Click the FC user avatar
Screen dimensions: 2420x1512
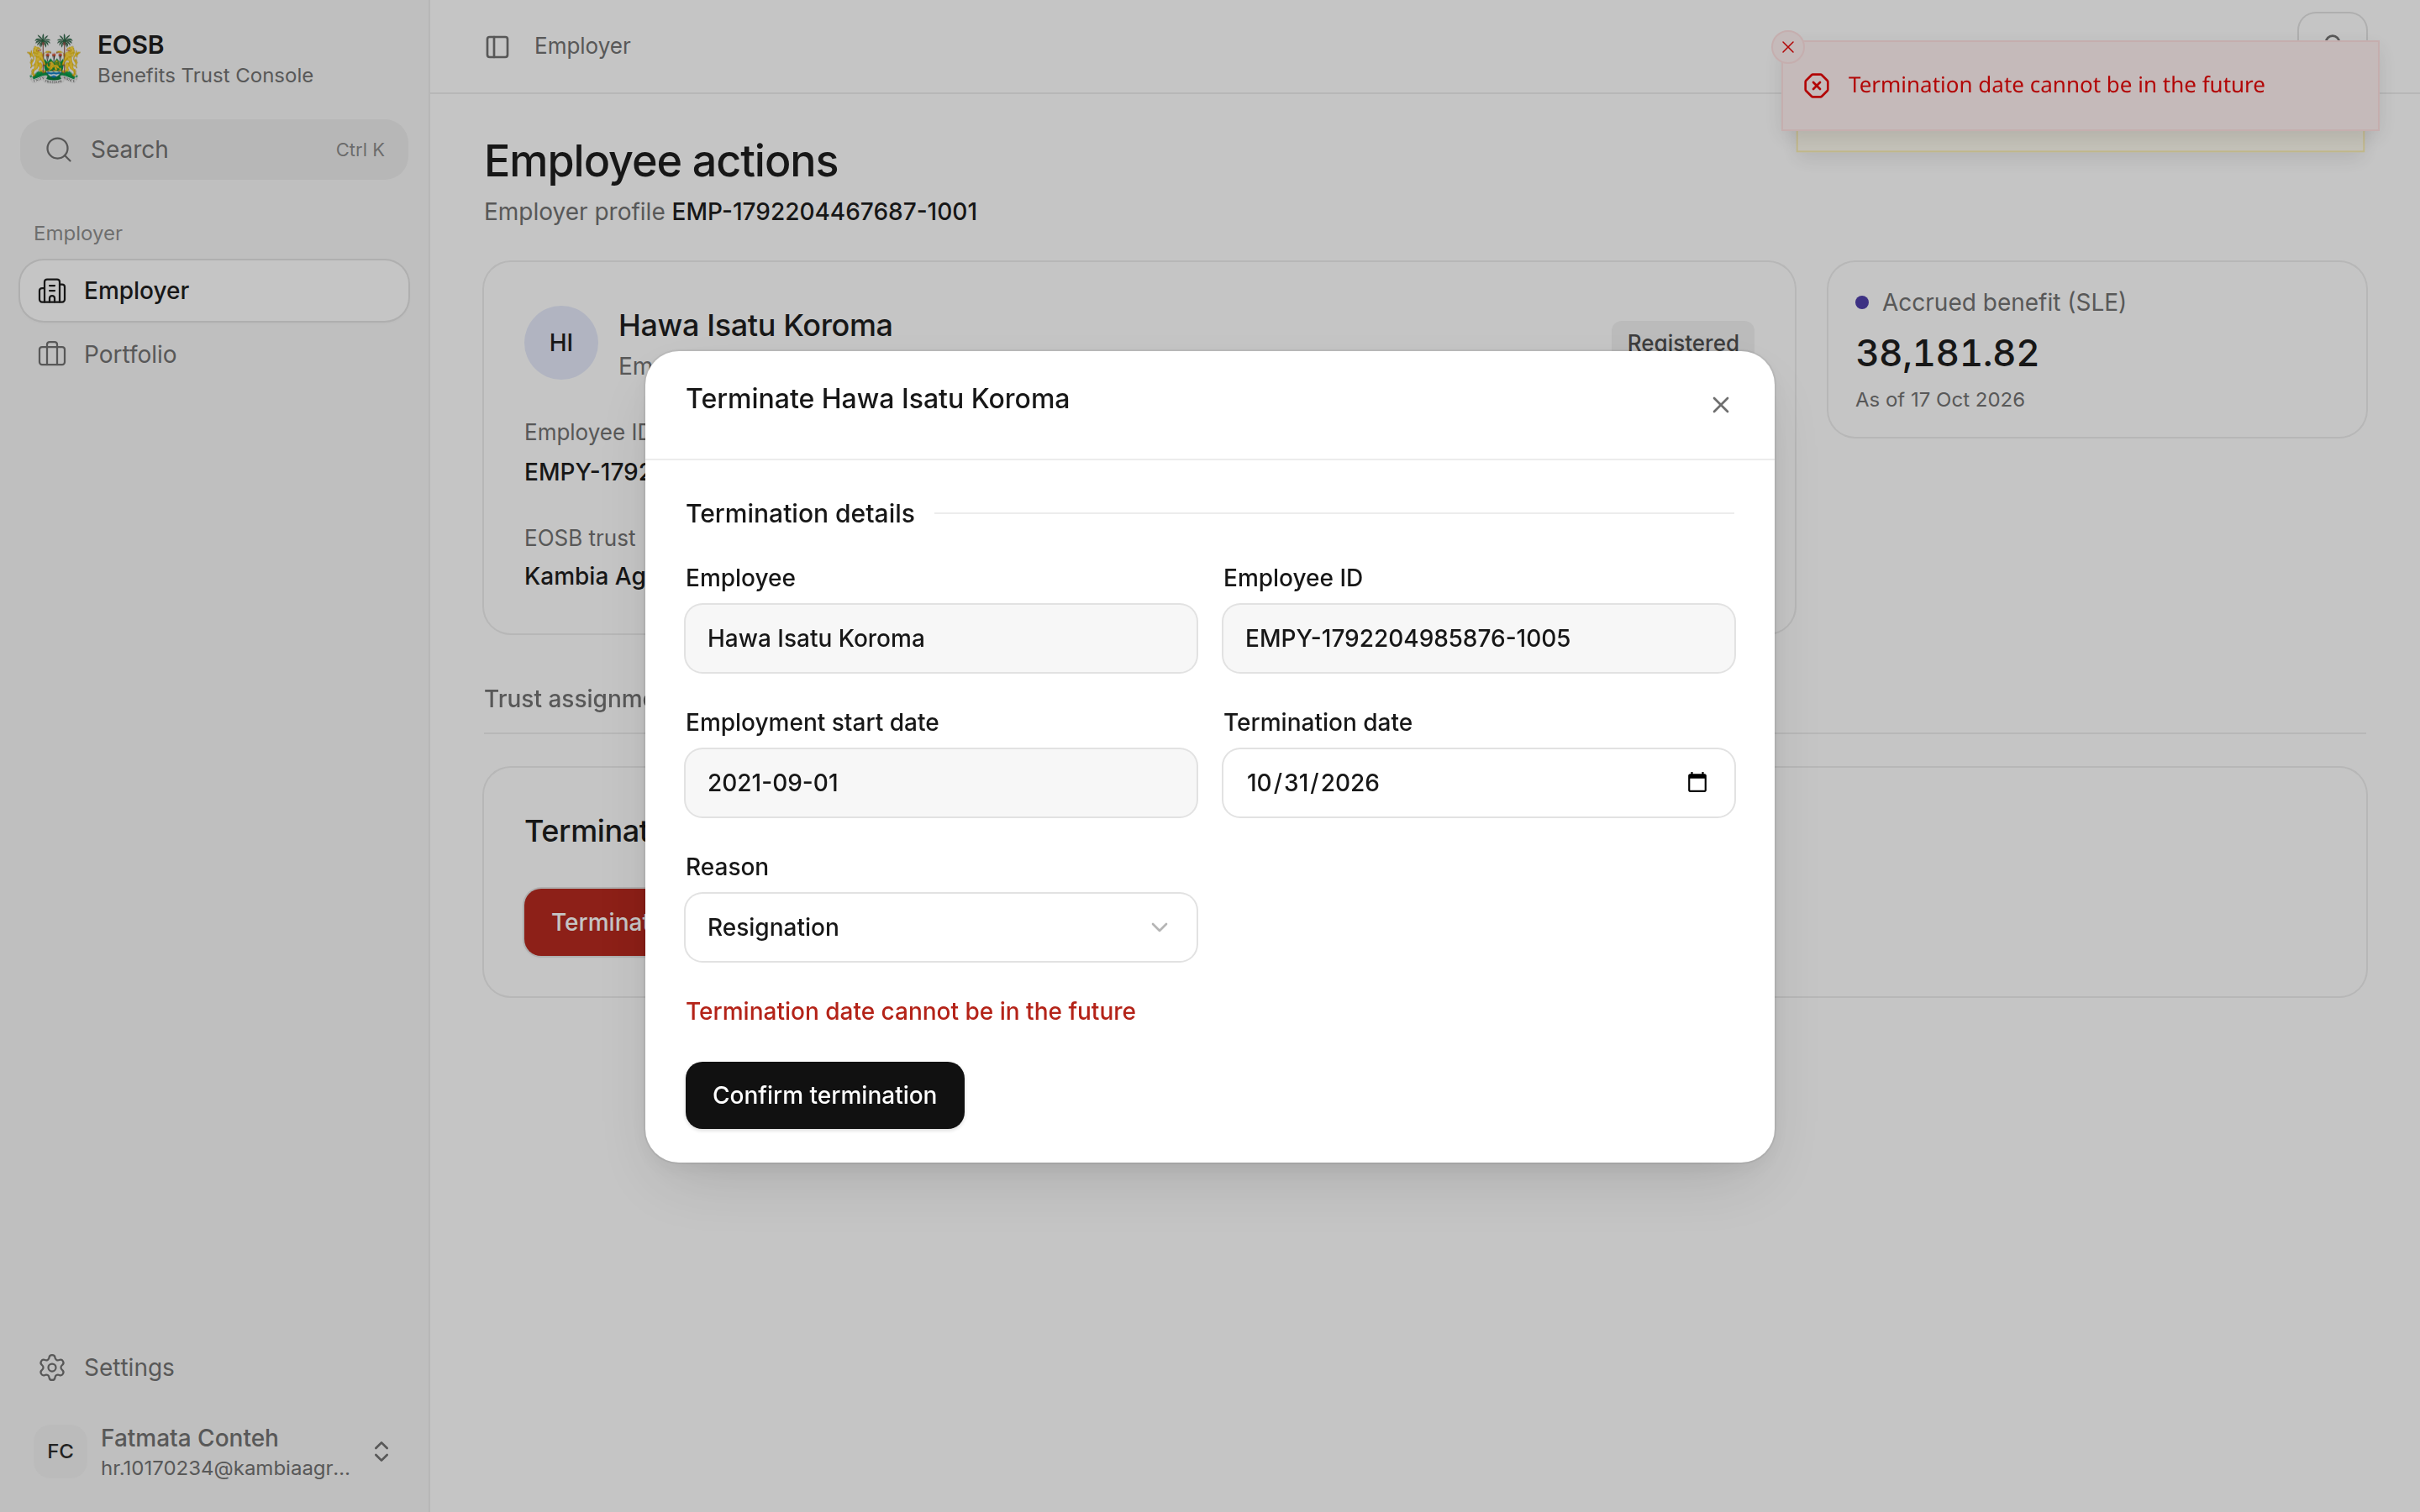pos(60,1452)
